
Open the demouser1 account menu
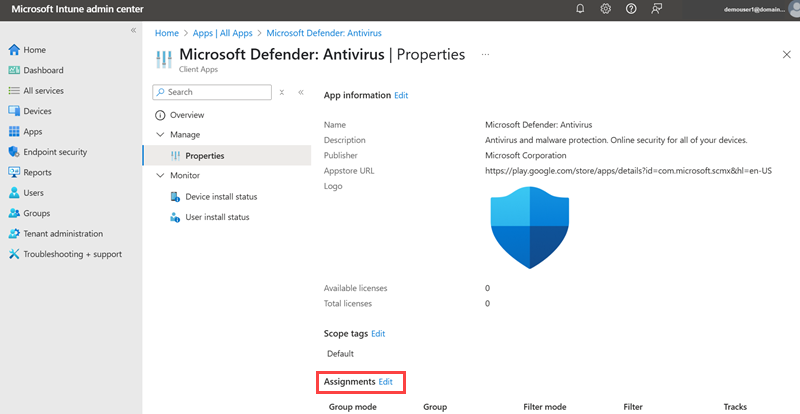tap(761, 9)
